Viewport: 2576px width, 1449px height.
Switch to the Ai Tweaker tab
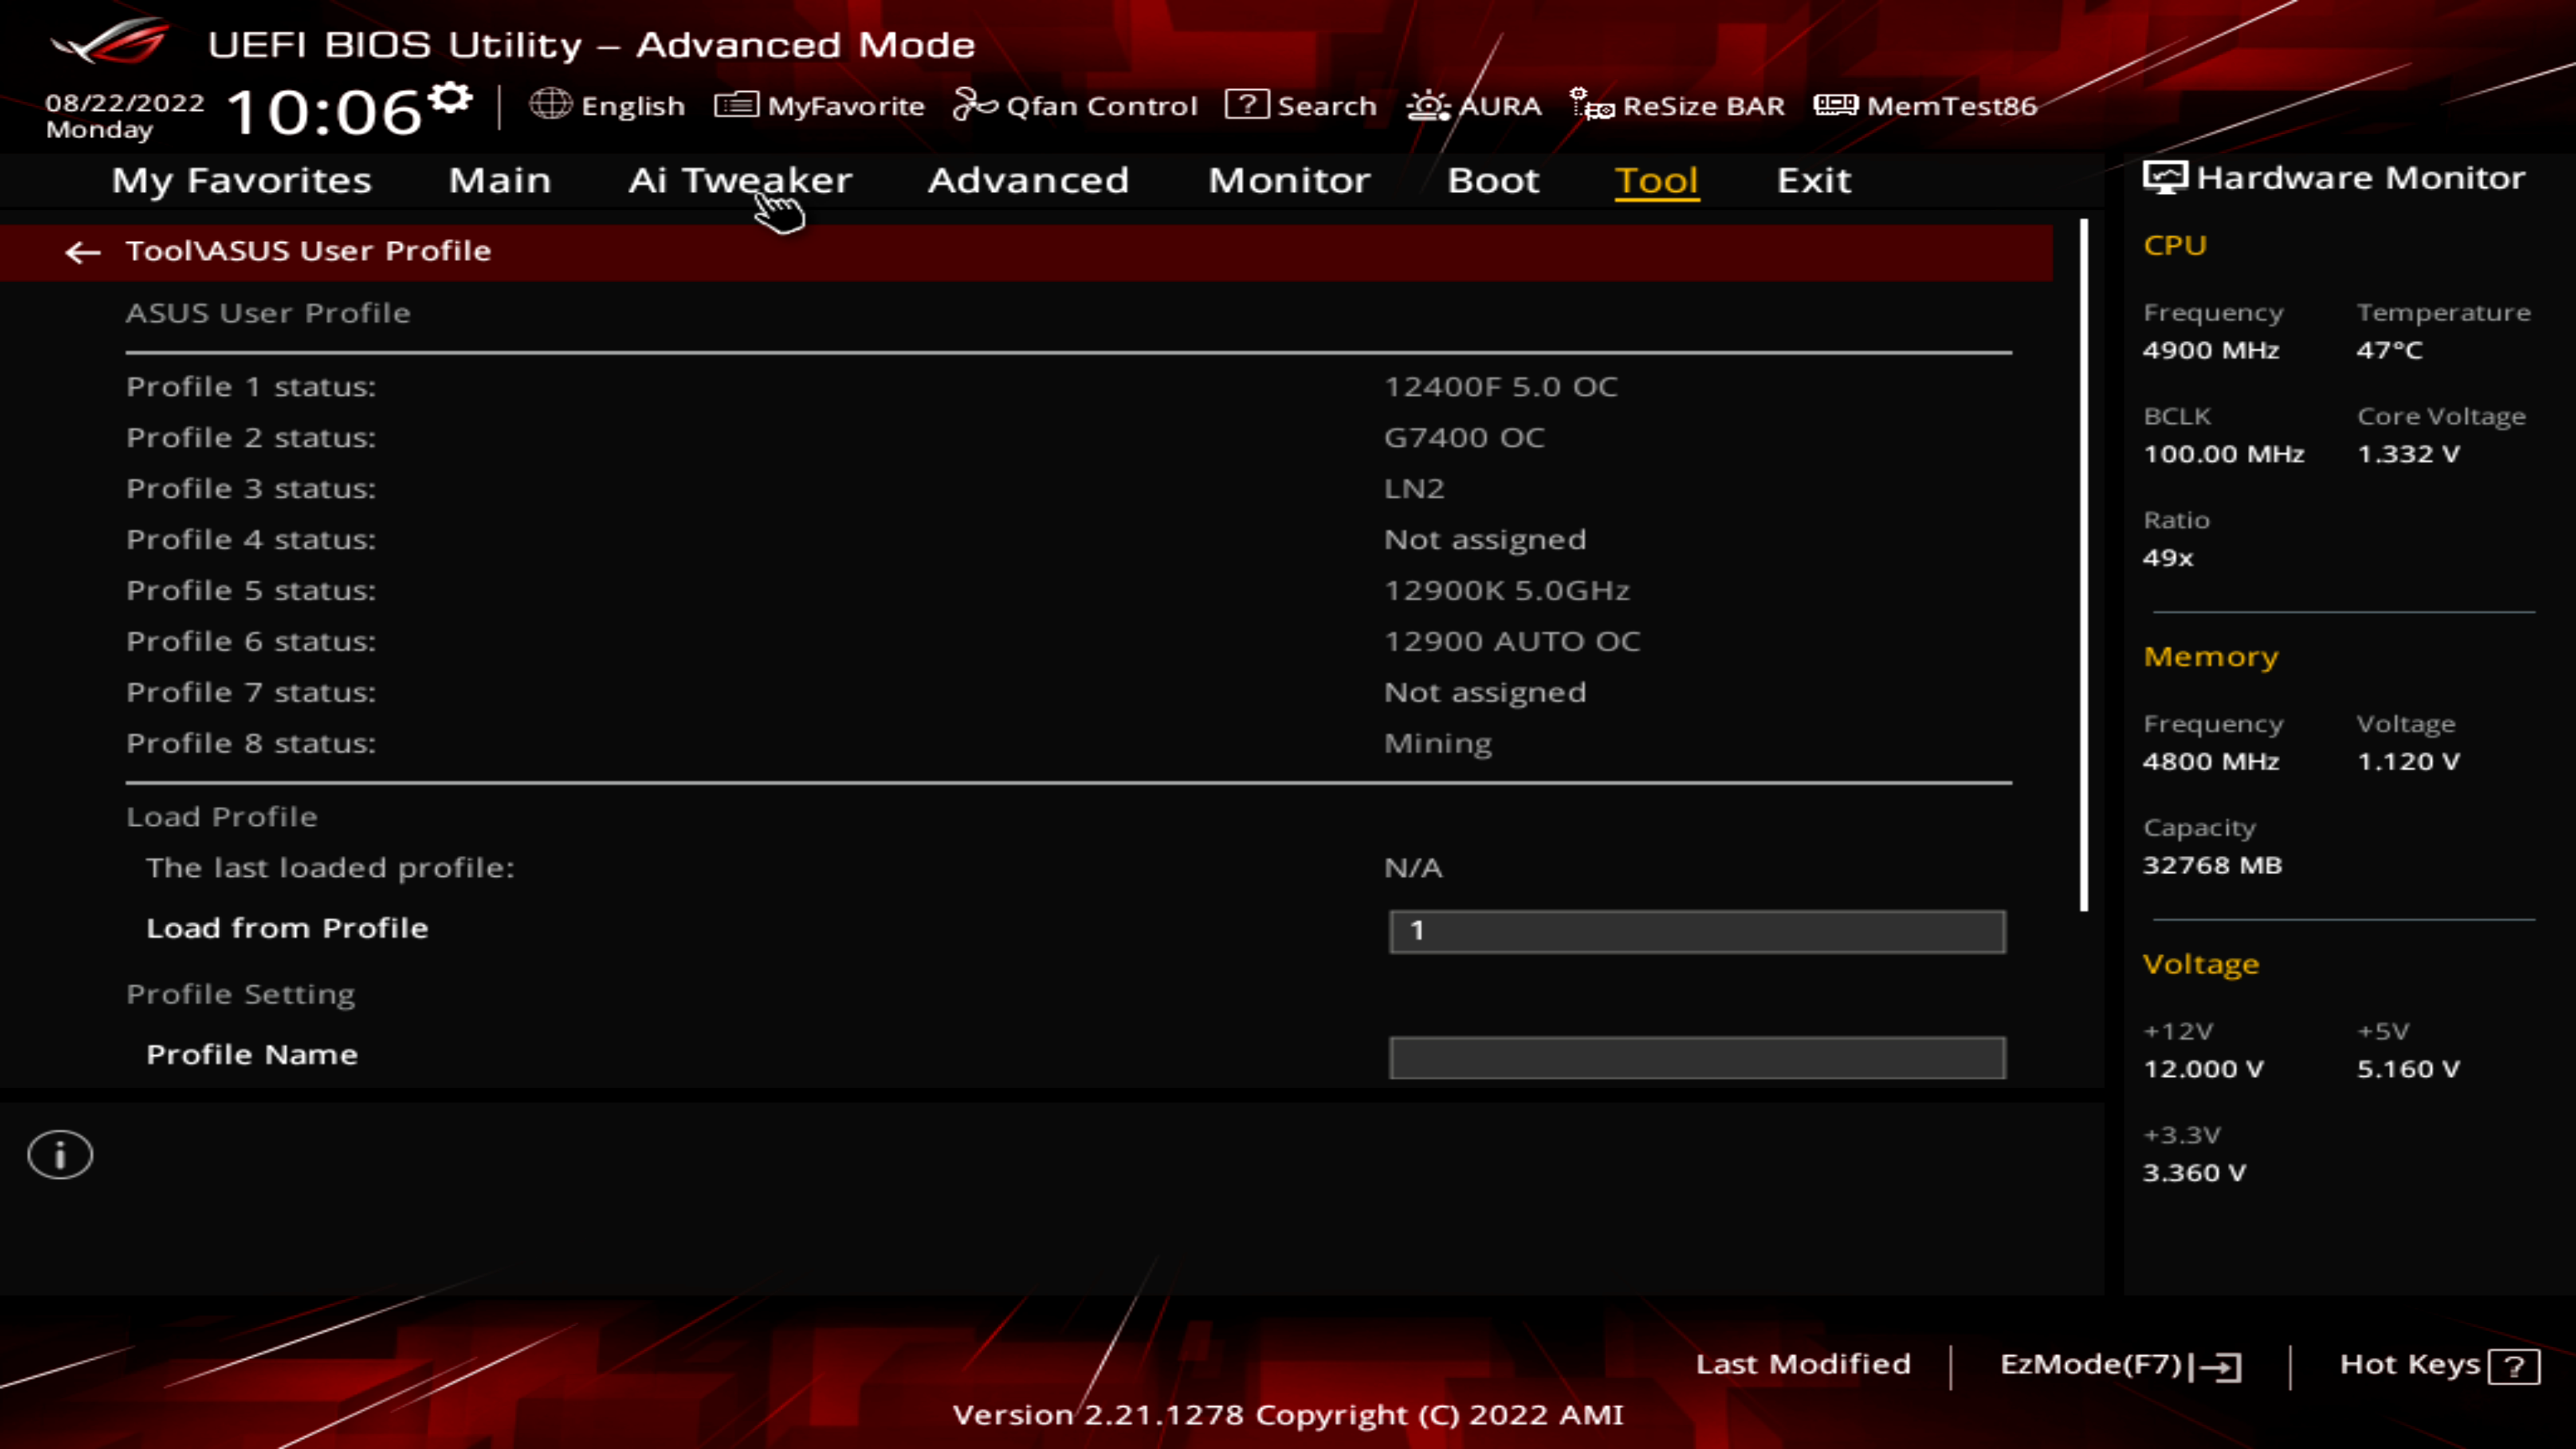[740, 181]
